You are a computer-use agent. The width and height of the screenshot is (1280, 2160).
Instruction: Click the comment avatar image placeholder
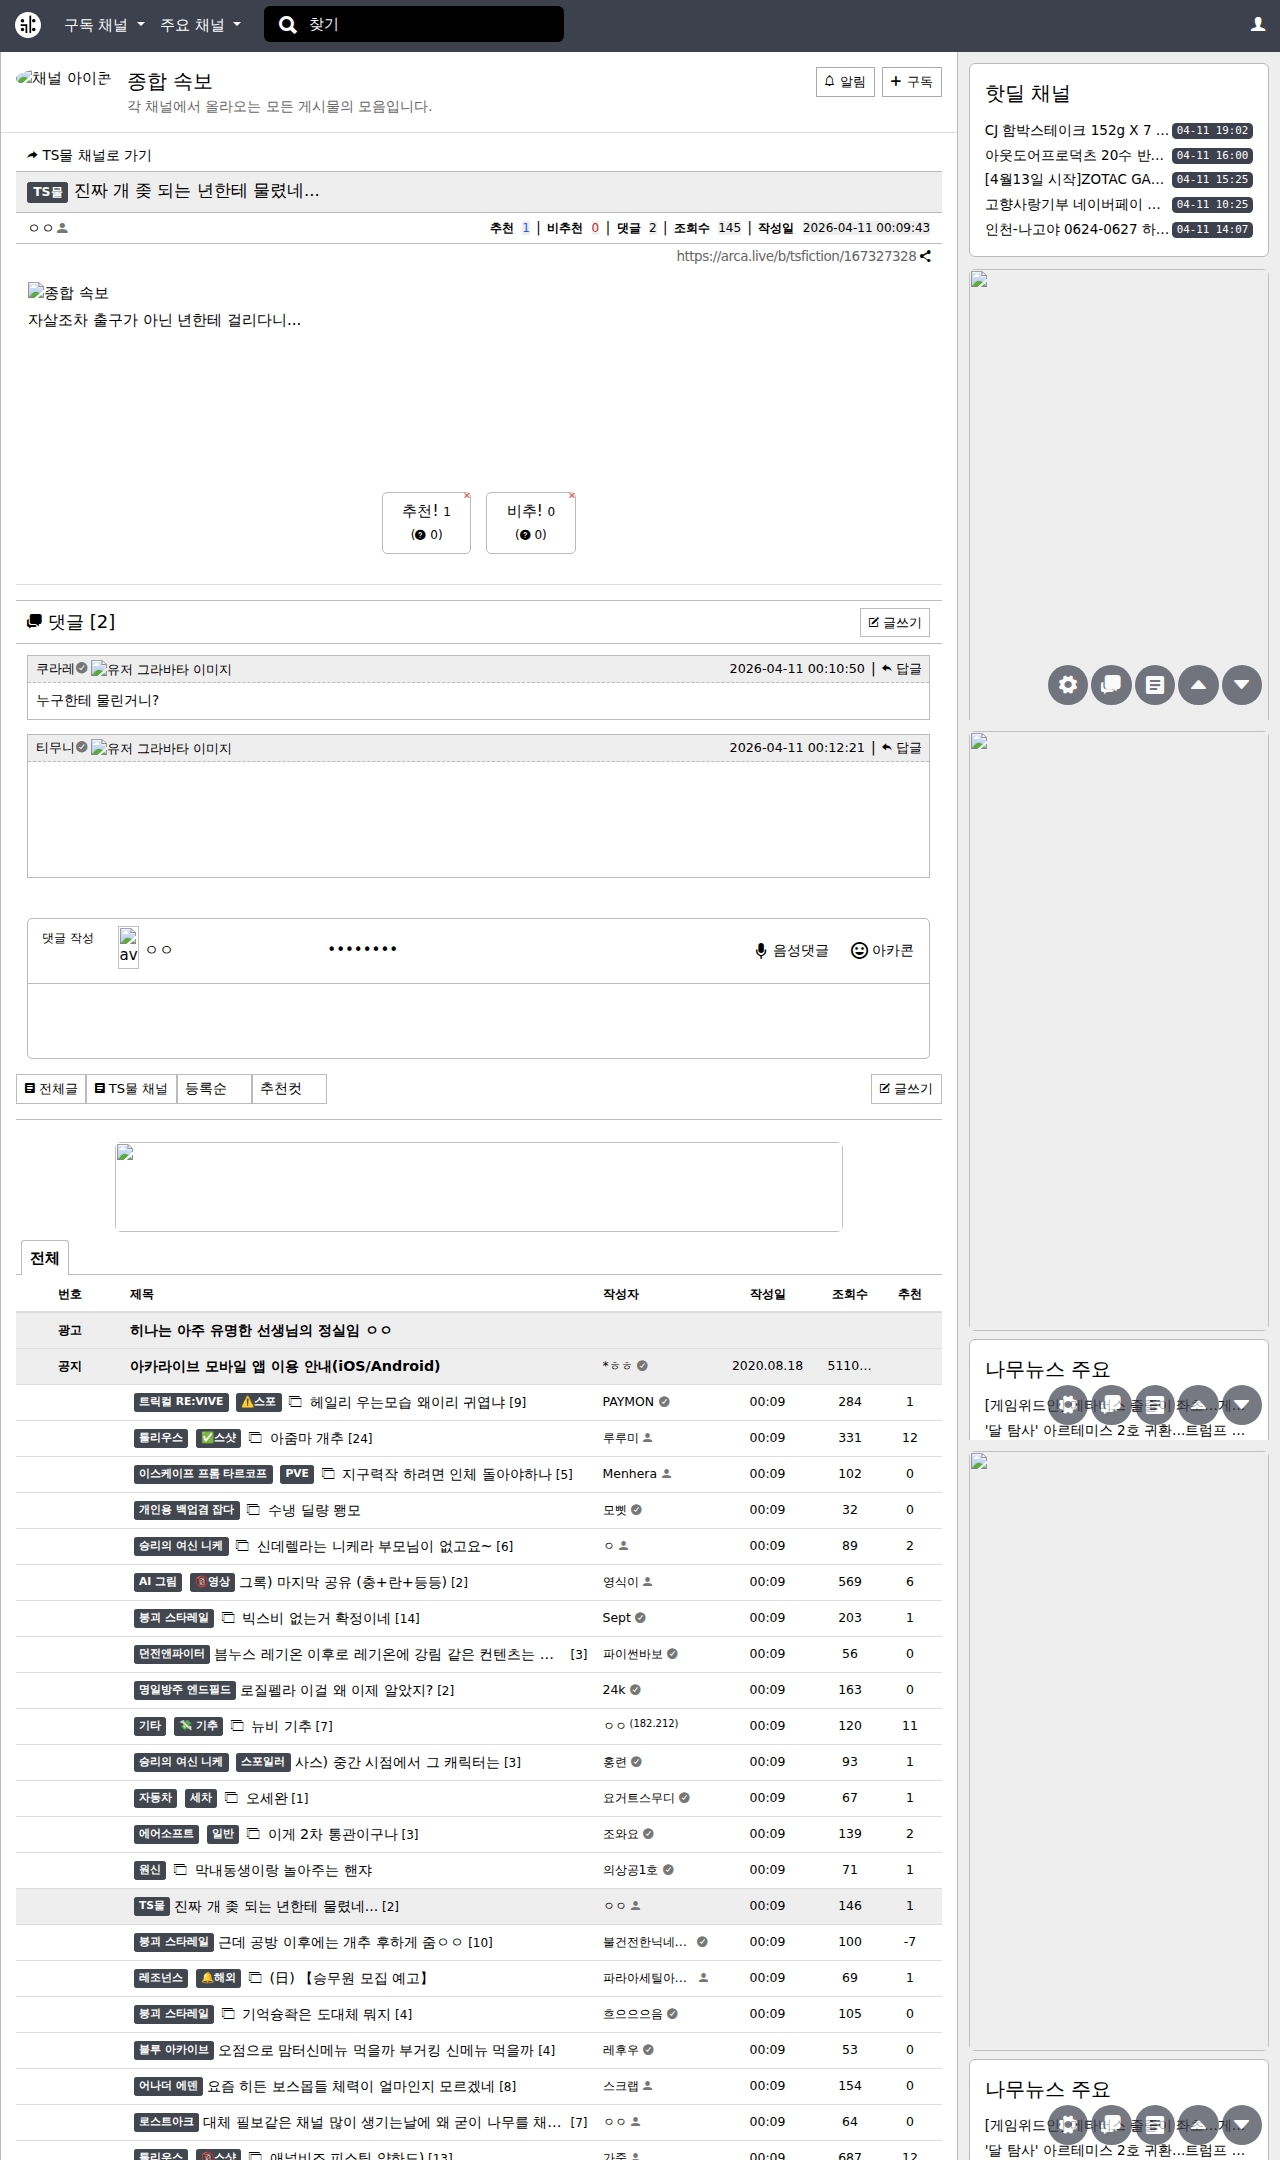[128, 947]
